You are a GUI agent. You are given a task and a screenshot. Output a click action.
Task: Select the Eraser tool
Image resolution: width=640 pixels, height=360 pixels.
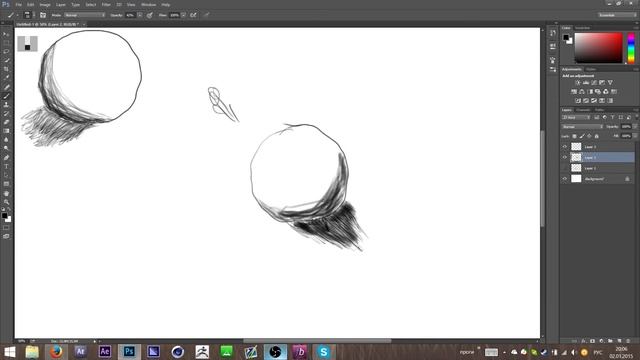tap(6, 122)
